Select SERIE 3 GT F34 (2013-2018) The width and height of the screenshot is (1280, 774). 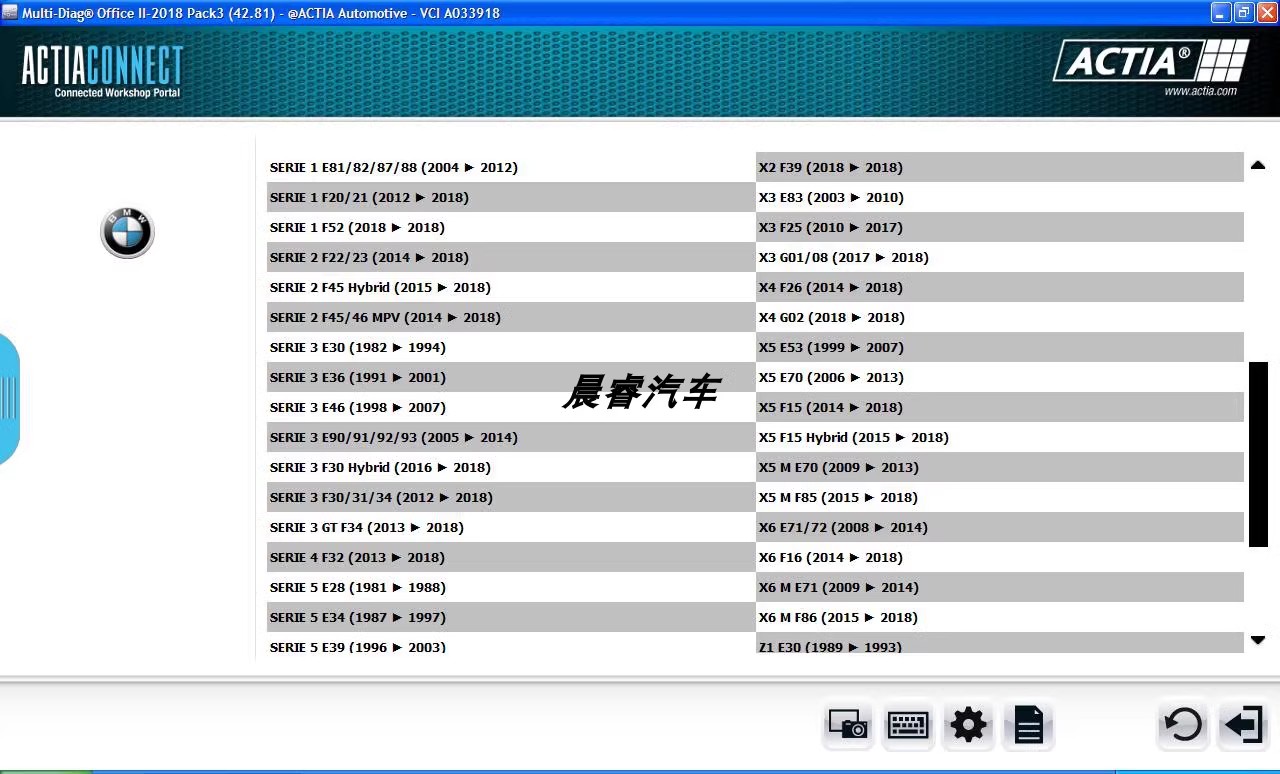click(x=511, y=527)
